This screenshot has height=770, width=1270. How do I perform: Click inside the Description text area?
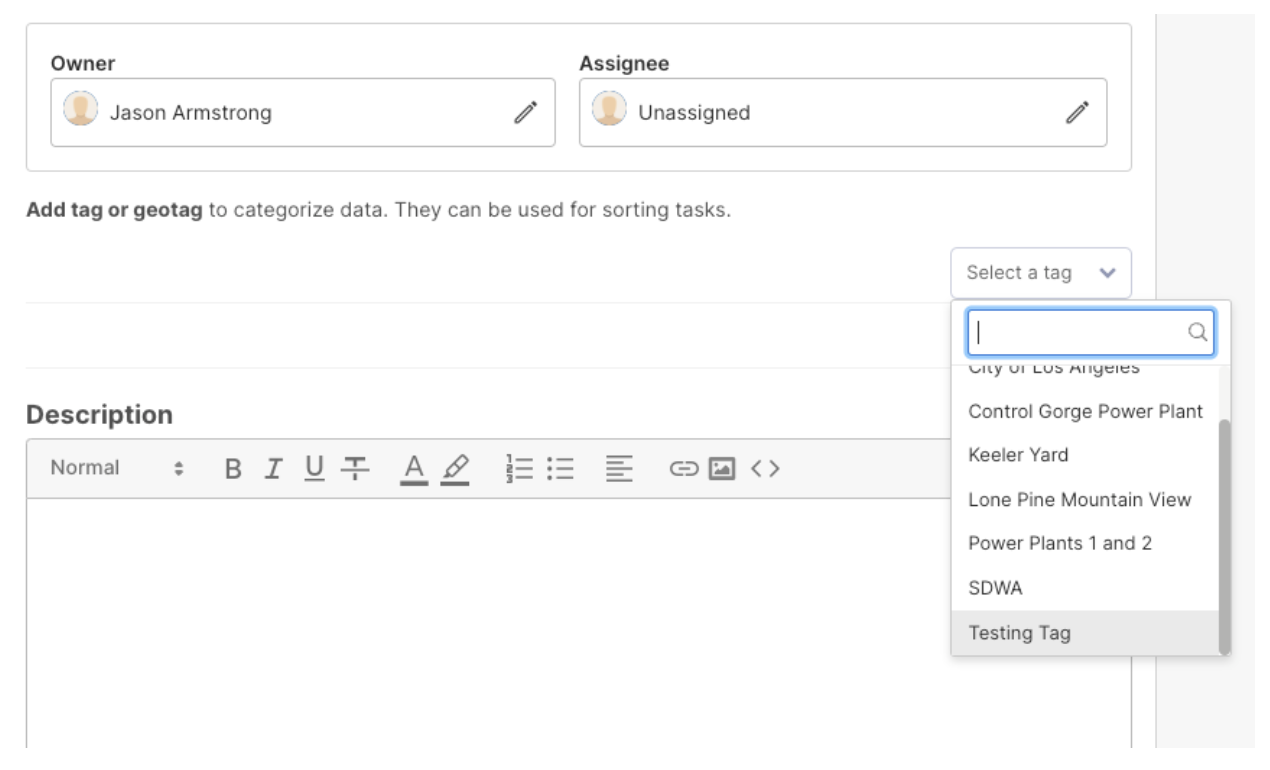coord(579,622)
